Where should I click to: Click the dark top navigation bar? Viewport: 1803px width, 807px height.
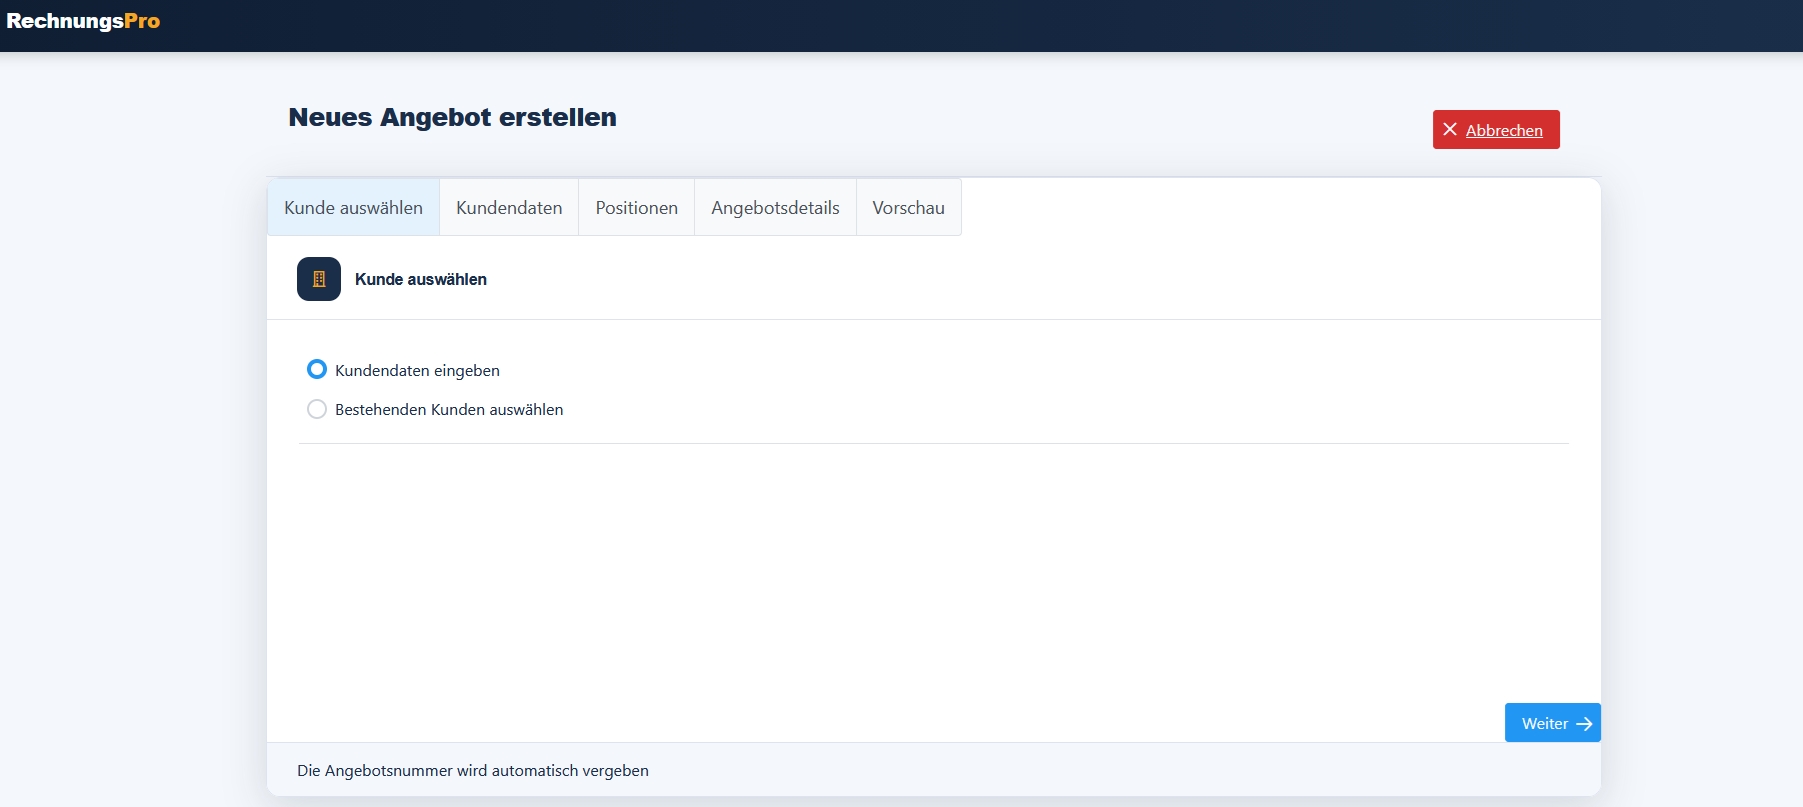tap(901, 26)
